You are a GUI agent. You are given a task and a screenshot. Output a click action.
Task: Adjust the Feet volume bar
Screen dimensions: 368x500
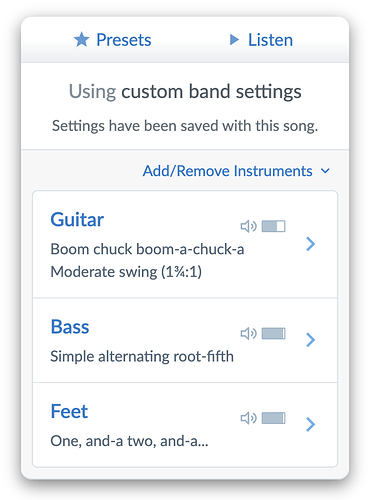(x=273, y=418)
